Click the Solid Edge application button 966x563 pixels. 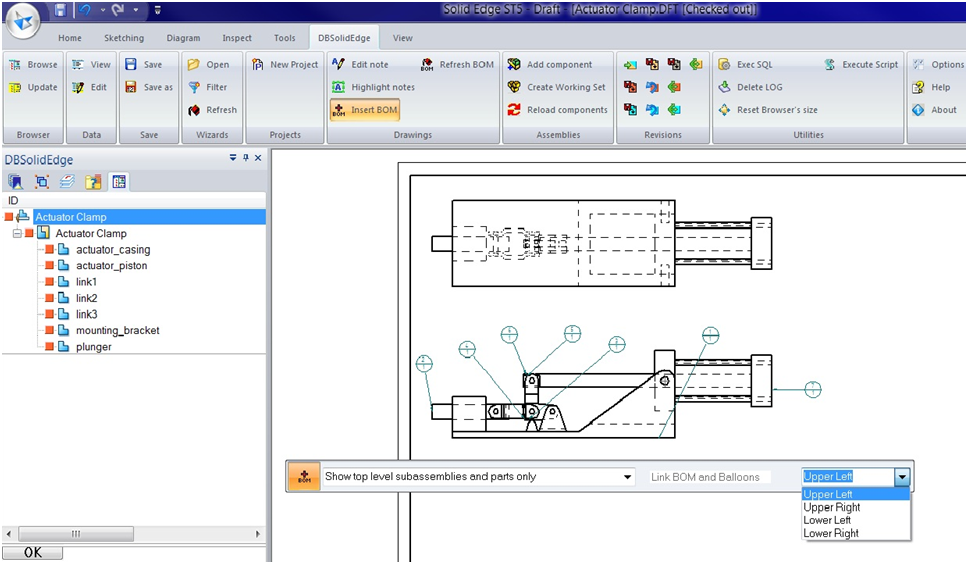coord(23,22)
